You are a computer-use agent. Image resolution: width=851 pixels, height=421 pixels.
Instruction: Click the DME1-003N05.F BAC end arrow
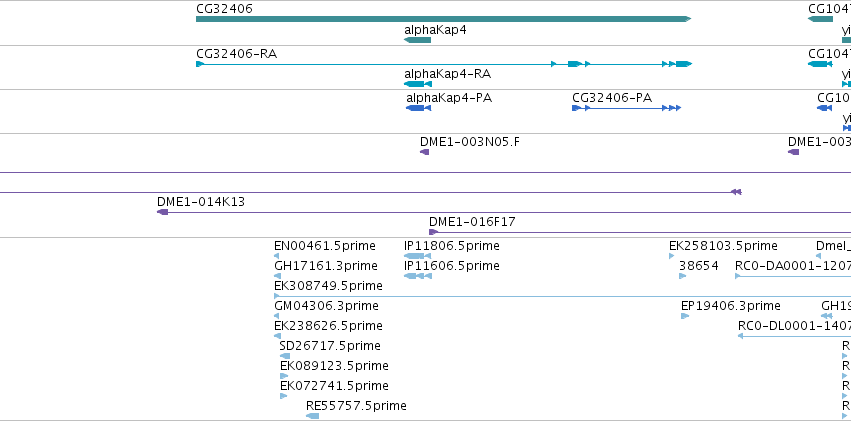click(x=425, y=152)
